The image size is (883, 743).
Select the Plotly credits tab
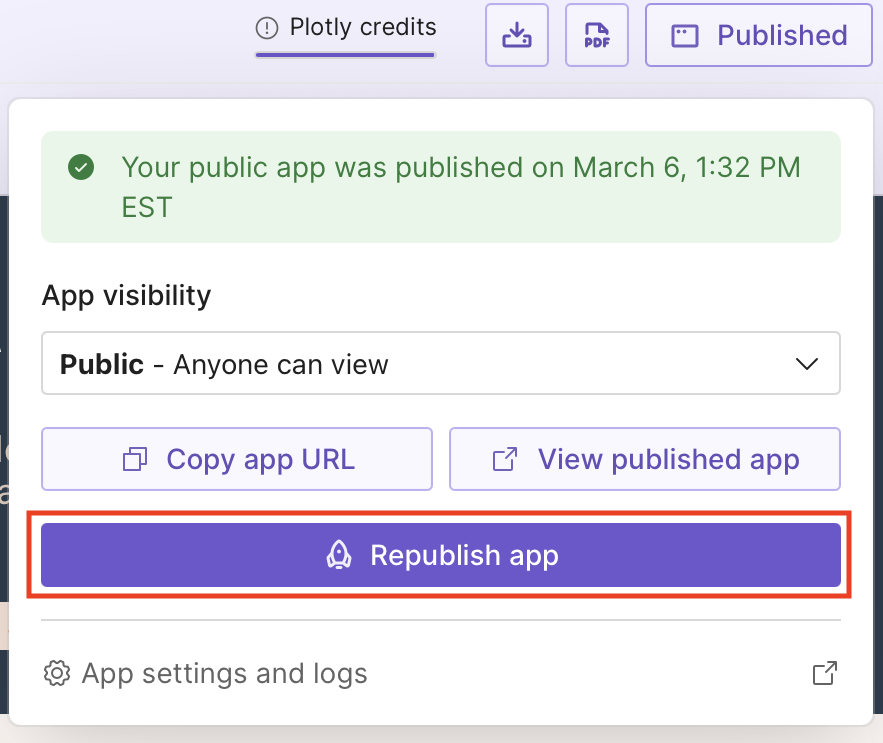tap(345, 27)
